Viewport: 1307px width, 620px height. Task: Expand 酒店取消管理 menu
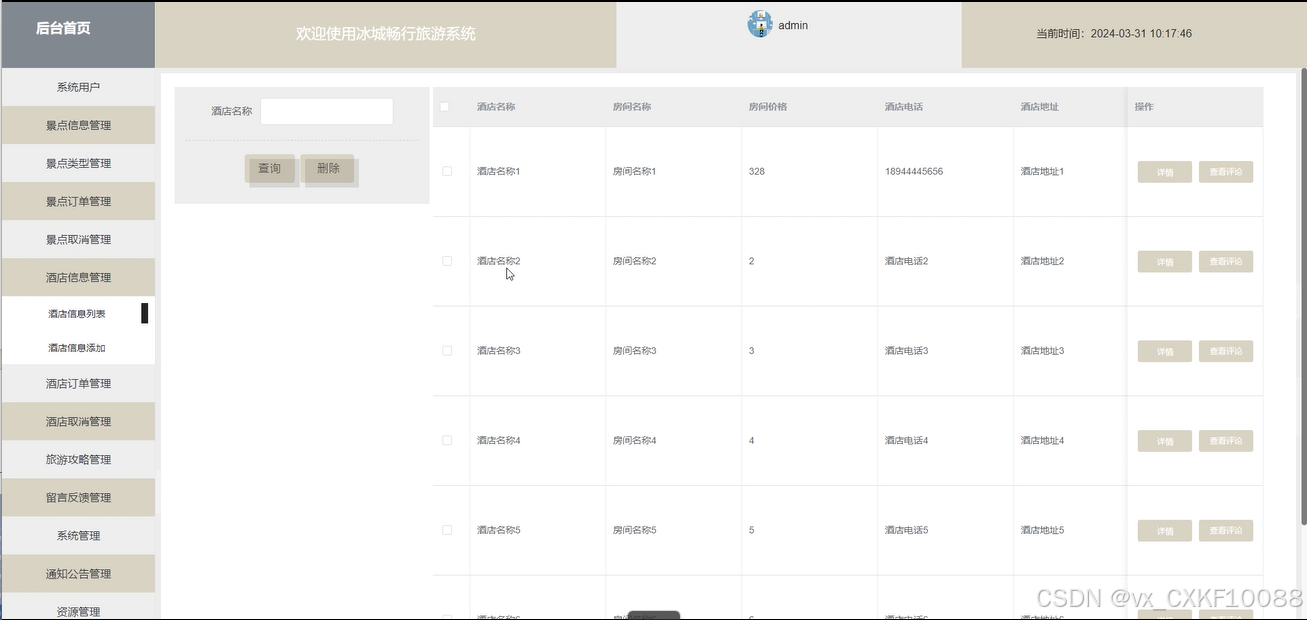pyautogui.click(x=78, y=421)
